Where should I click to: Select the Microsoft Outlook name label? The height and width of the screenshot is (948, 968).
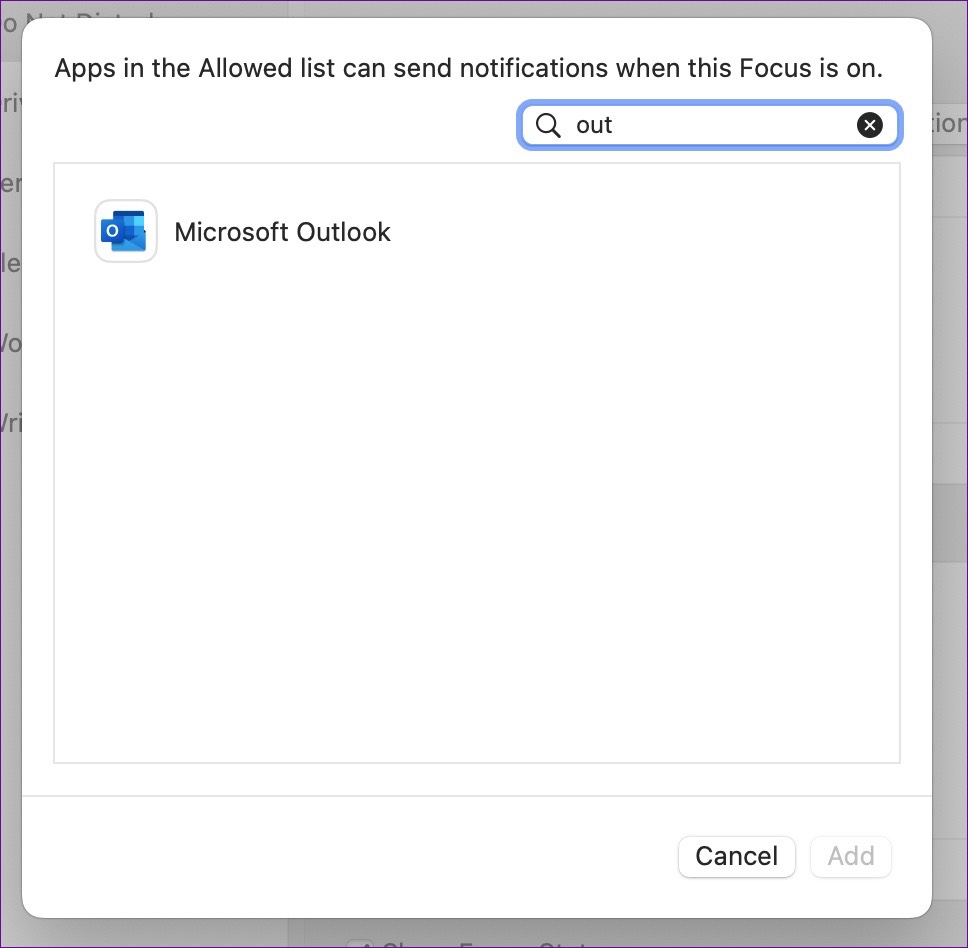pyautogui.click(x=282, y=232)
